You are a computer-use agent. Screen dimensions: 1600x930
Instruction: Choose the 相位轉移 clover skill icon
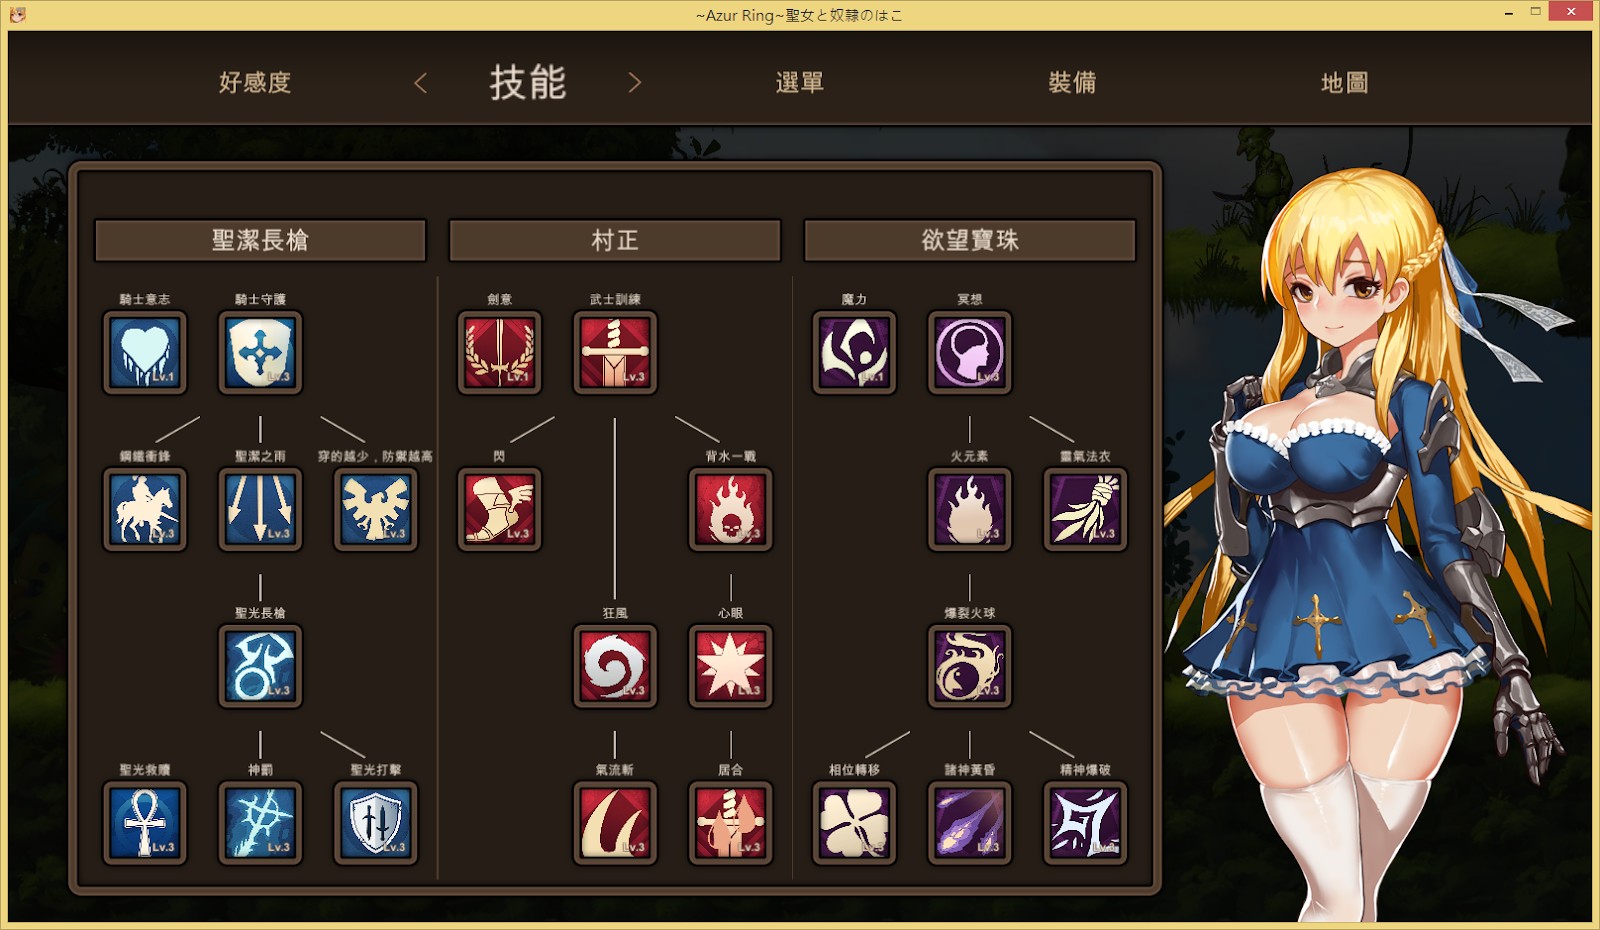click(x=855, y=822)
